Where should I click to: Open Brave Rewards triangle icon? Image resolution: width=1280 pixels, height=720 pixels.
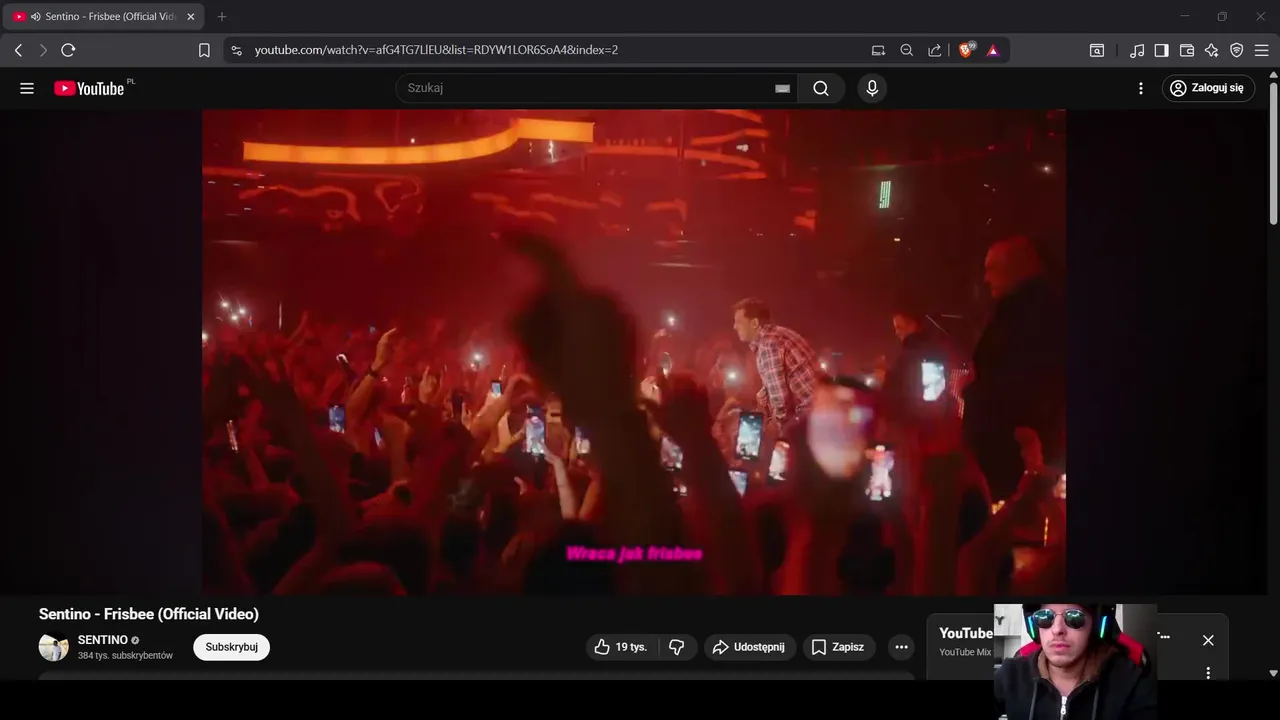coord(993,50)
